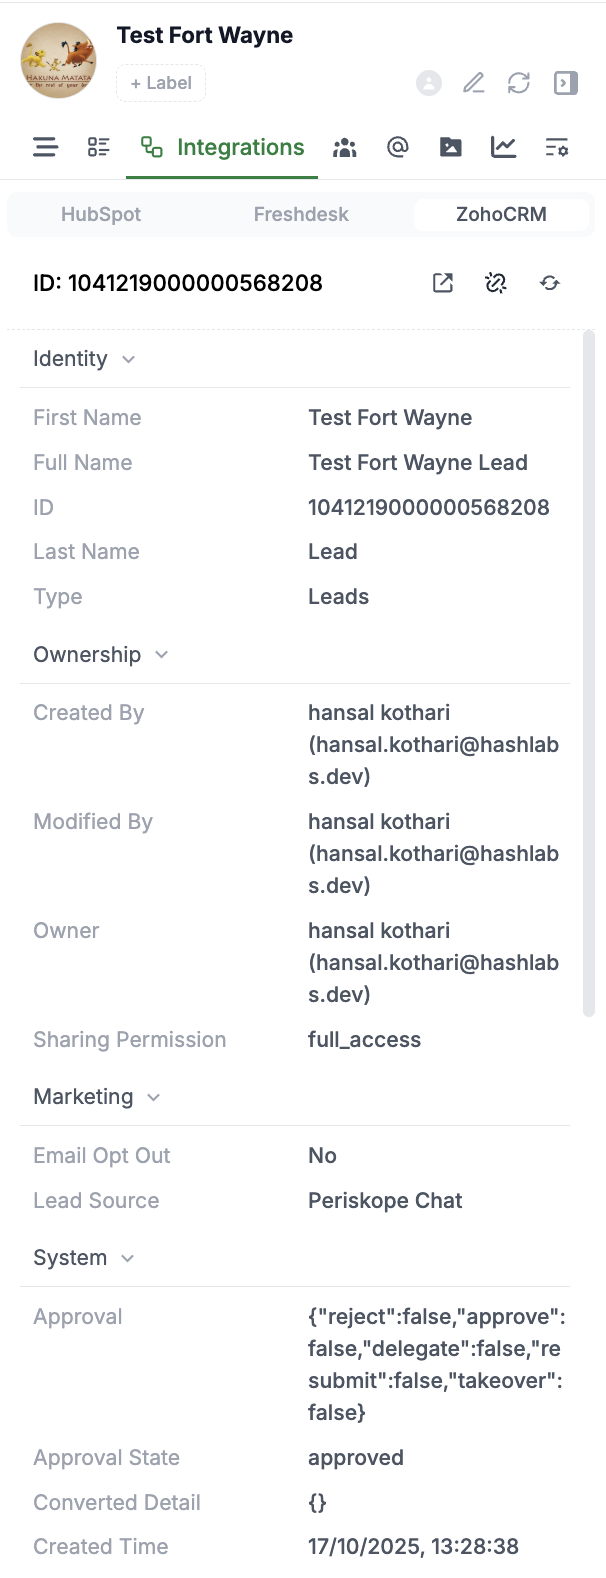The image size is (606, 1578).
Task: Add a label with + Label button
Action: coord(161,83)
